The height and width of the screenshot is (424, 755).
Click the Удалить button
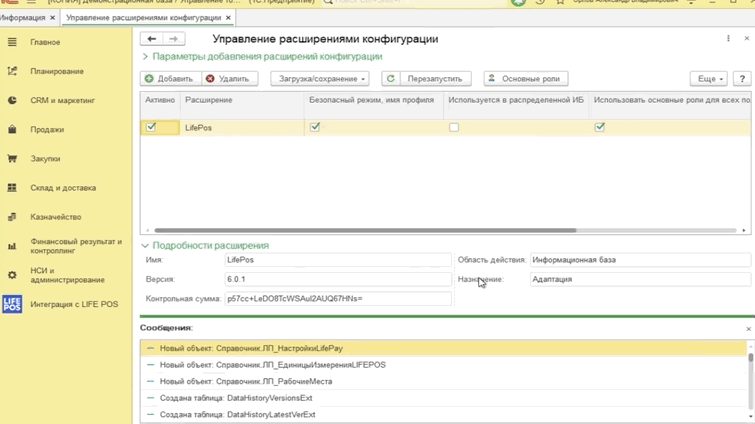click(x=230, y=78)
